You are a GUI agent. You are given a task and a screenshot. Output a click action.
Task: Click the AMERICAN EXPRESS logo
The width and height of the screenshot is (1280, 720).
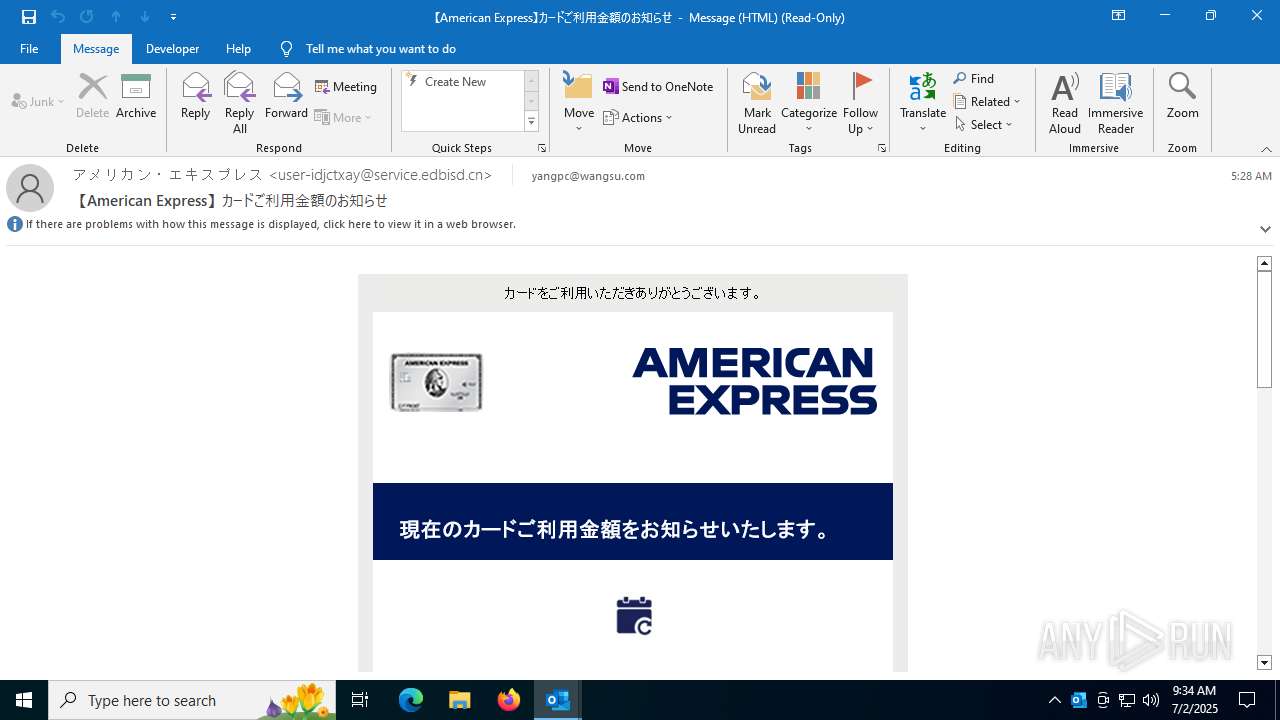pos(755,381)
